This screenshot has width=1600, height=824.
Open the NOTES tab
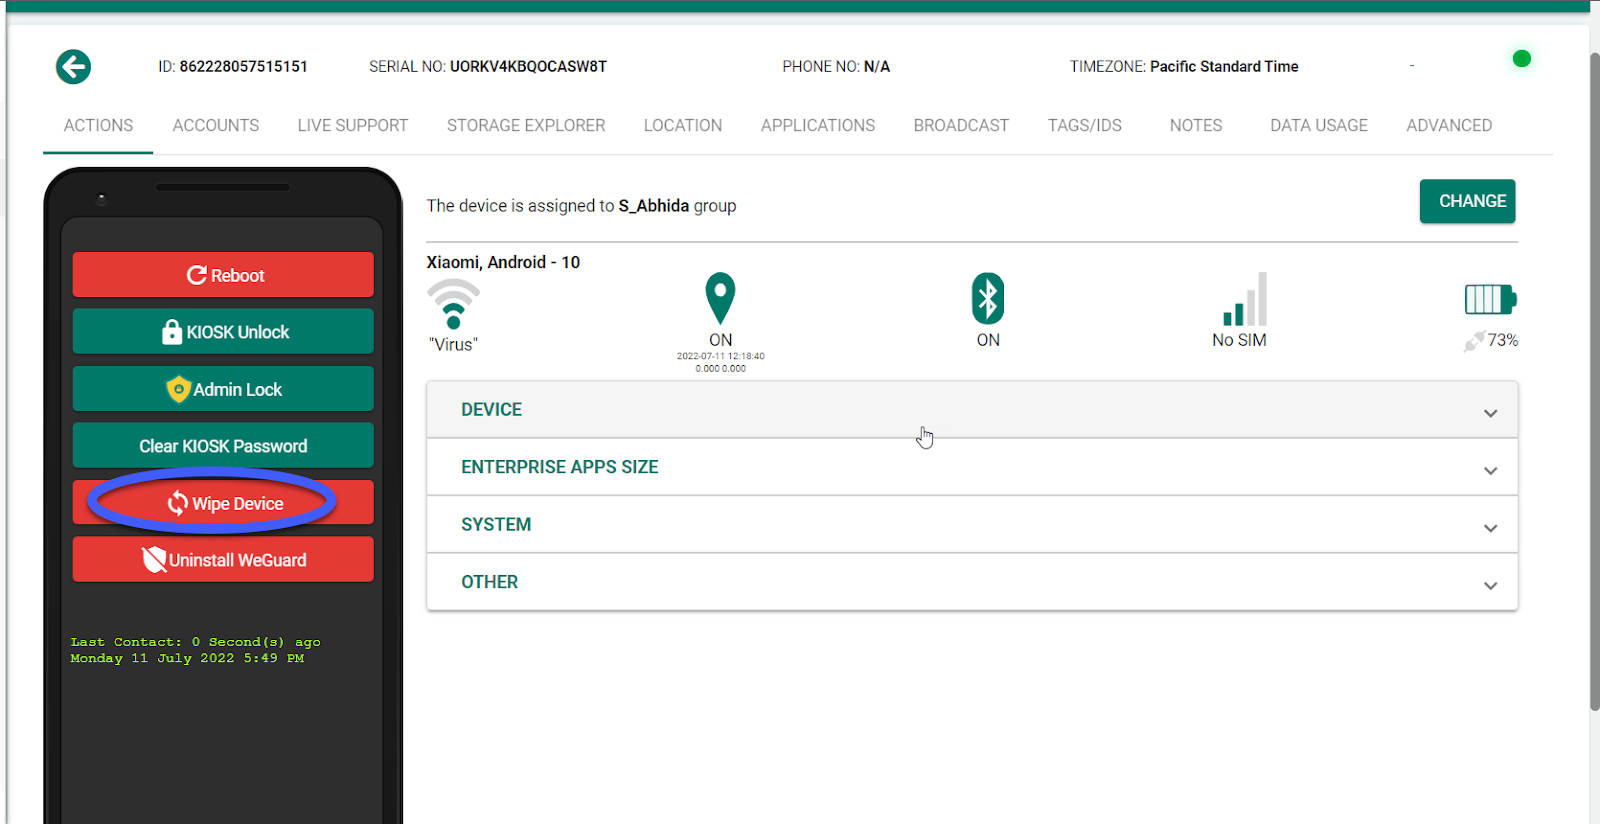click(x=1196, y=125)
